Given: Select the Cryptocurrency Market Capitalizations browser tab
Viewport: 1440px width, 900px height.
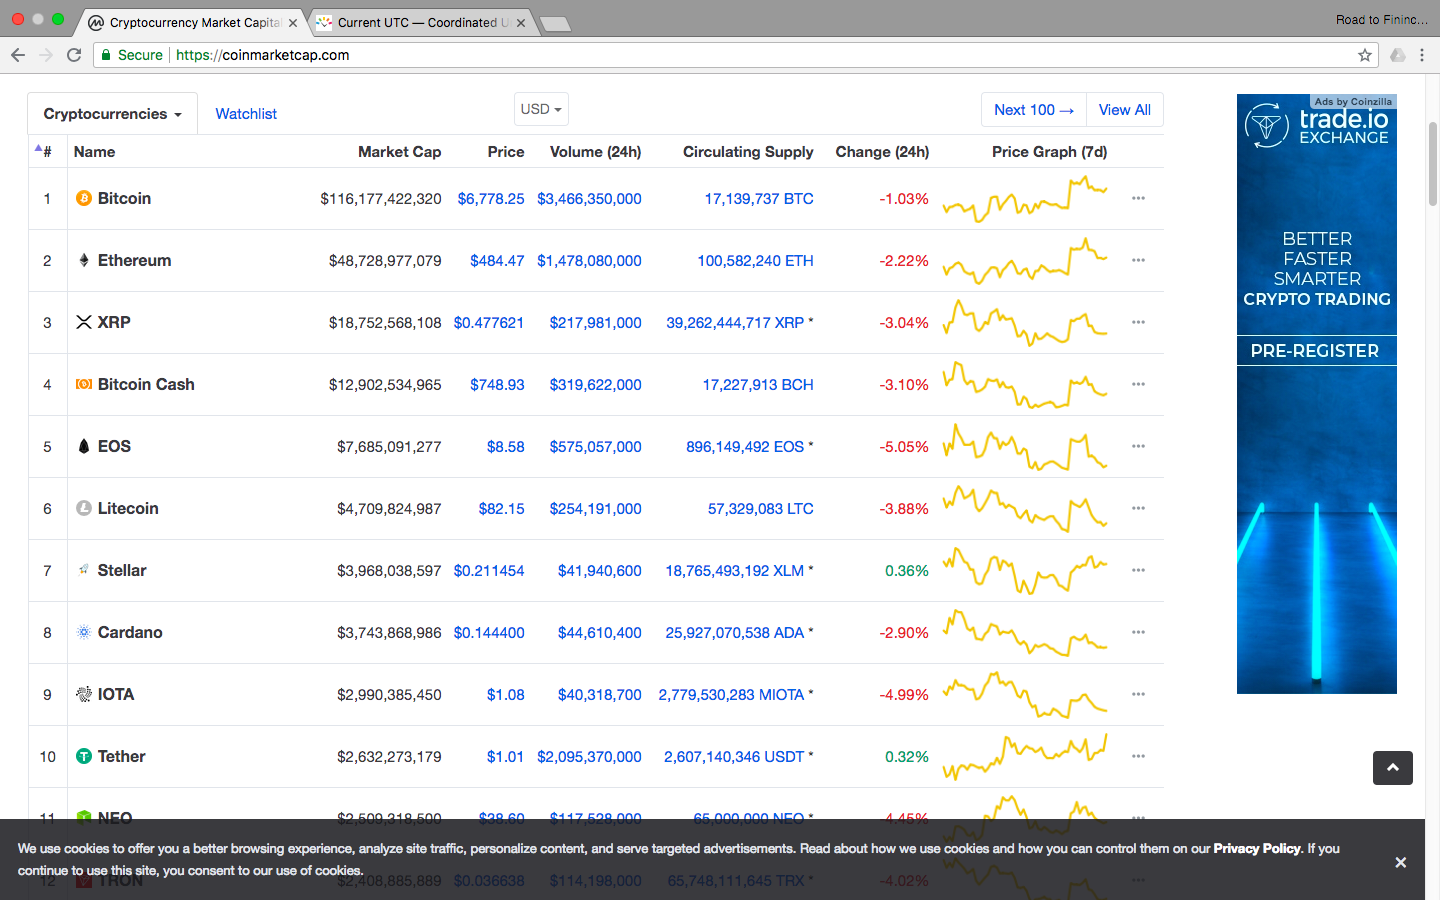Looking at the screenshot, I should (193, 22).
